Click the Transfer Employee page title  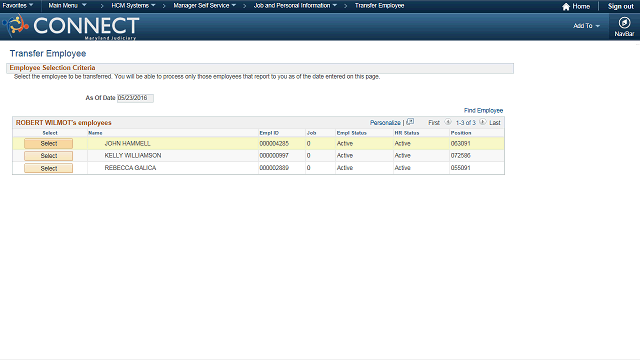48,53
